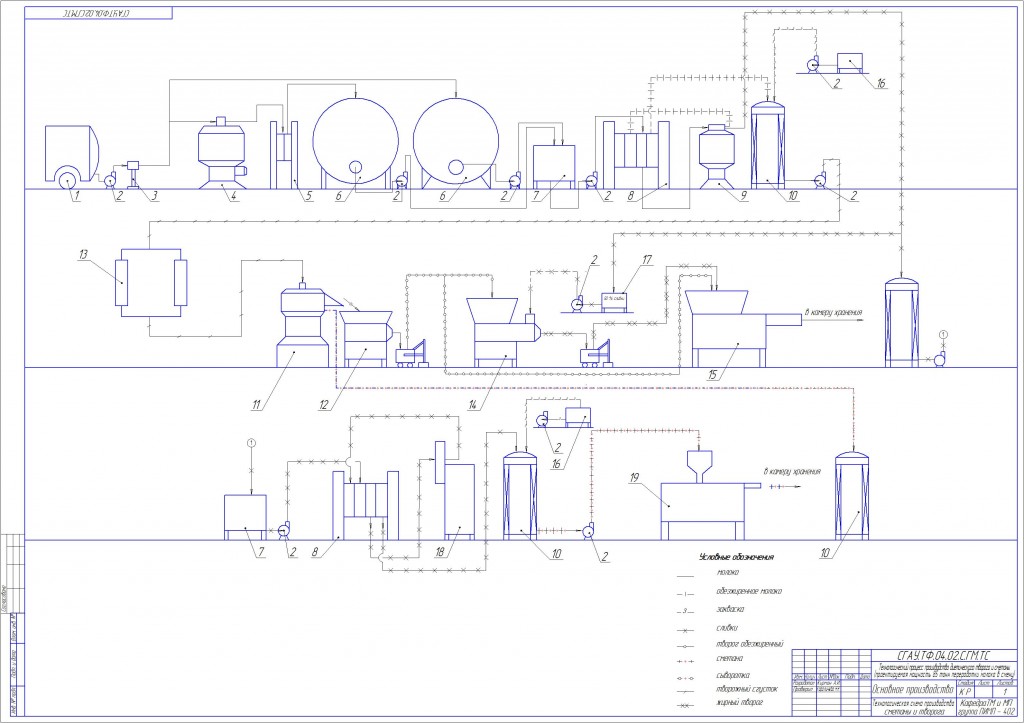The width and height of the screenshot is (1024, 723).
Task: Select the hopper unit labeled 12
Action: (x=366, y=338)
